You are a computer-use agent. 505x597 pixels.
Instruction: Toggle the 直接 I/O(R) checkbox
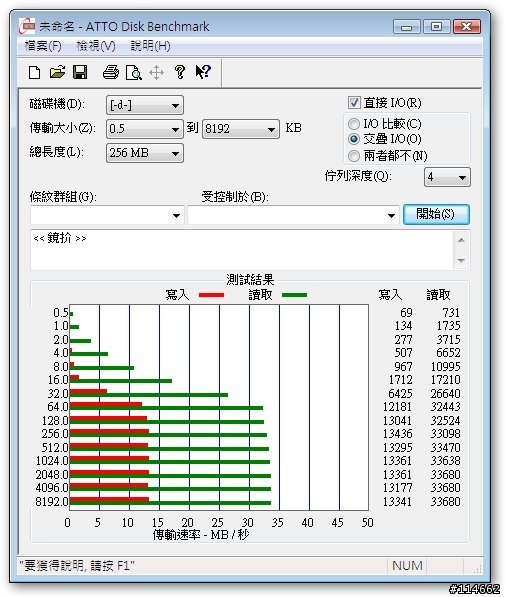[x=354, y=102]
